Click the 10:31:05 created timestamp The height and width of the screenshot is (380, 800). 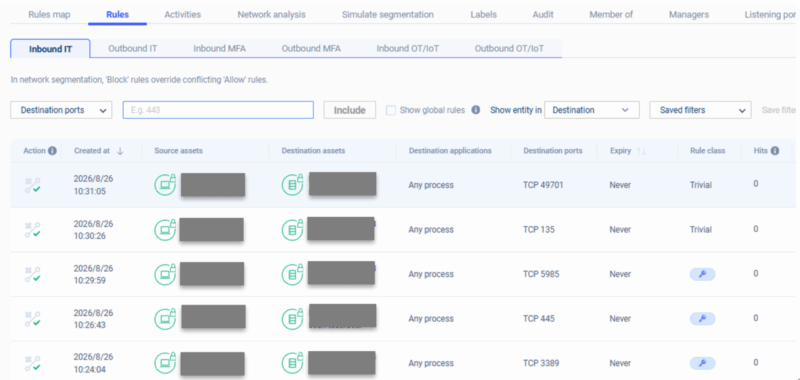tap(90, 191)
